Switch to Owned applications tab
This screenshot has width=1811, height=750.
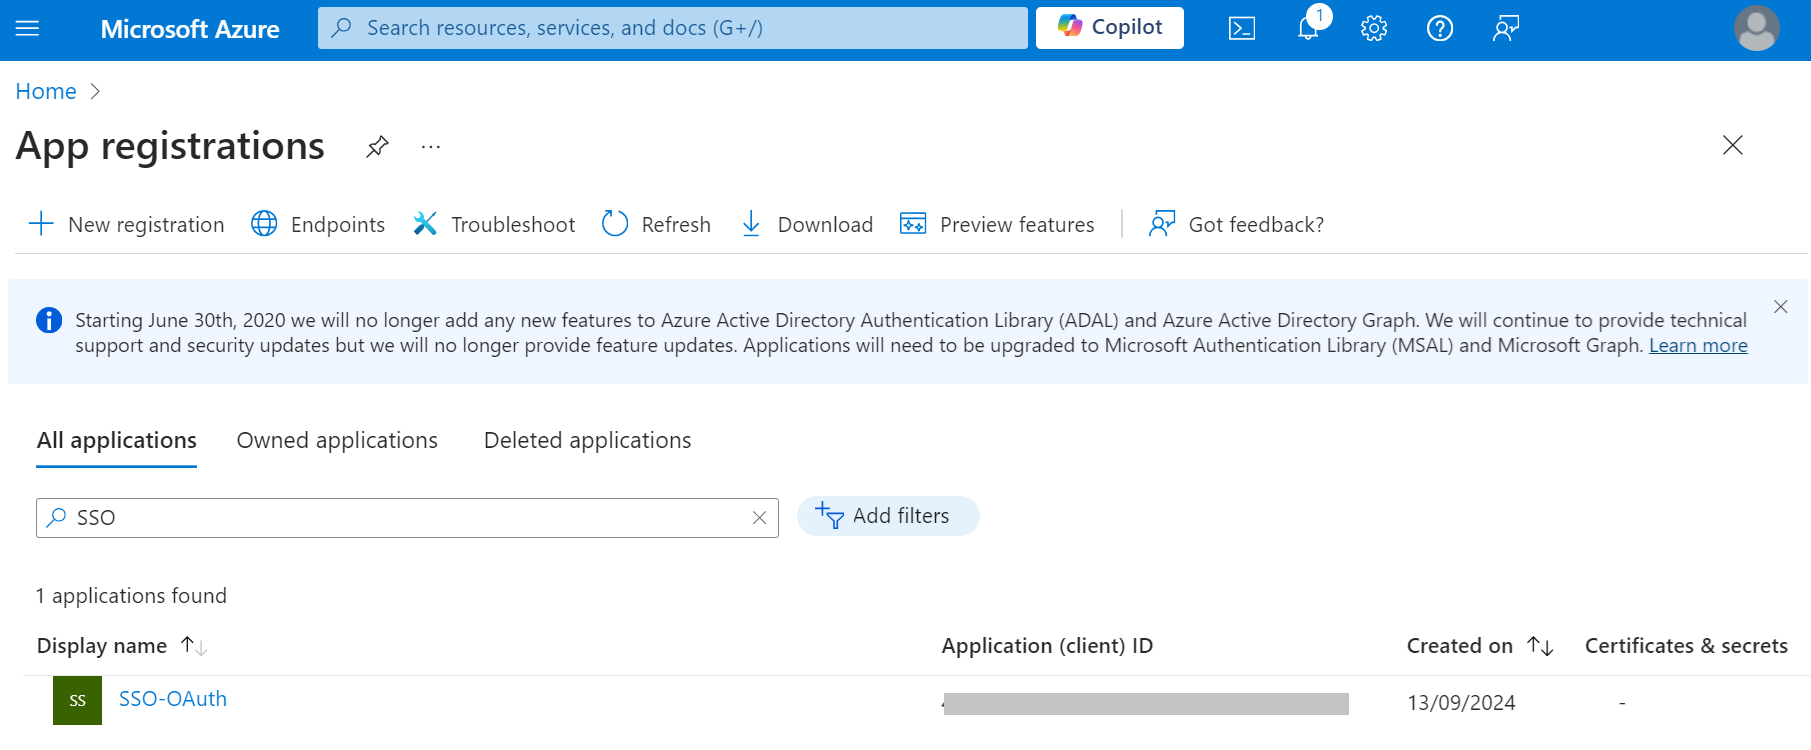[x=337, y=441]
